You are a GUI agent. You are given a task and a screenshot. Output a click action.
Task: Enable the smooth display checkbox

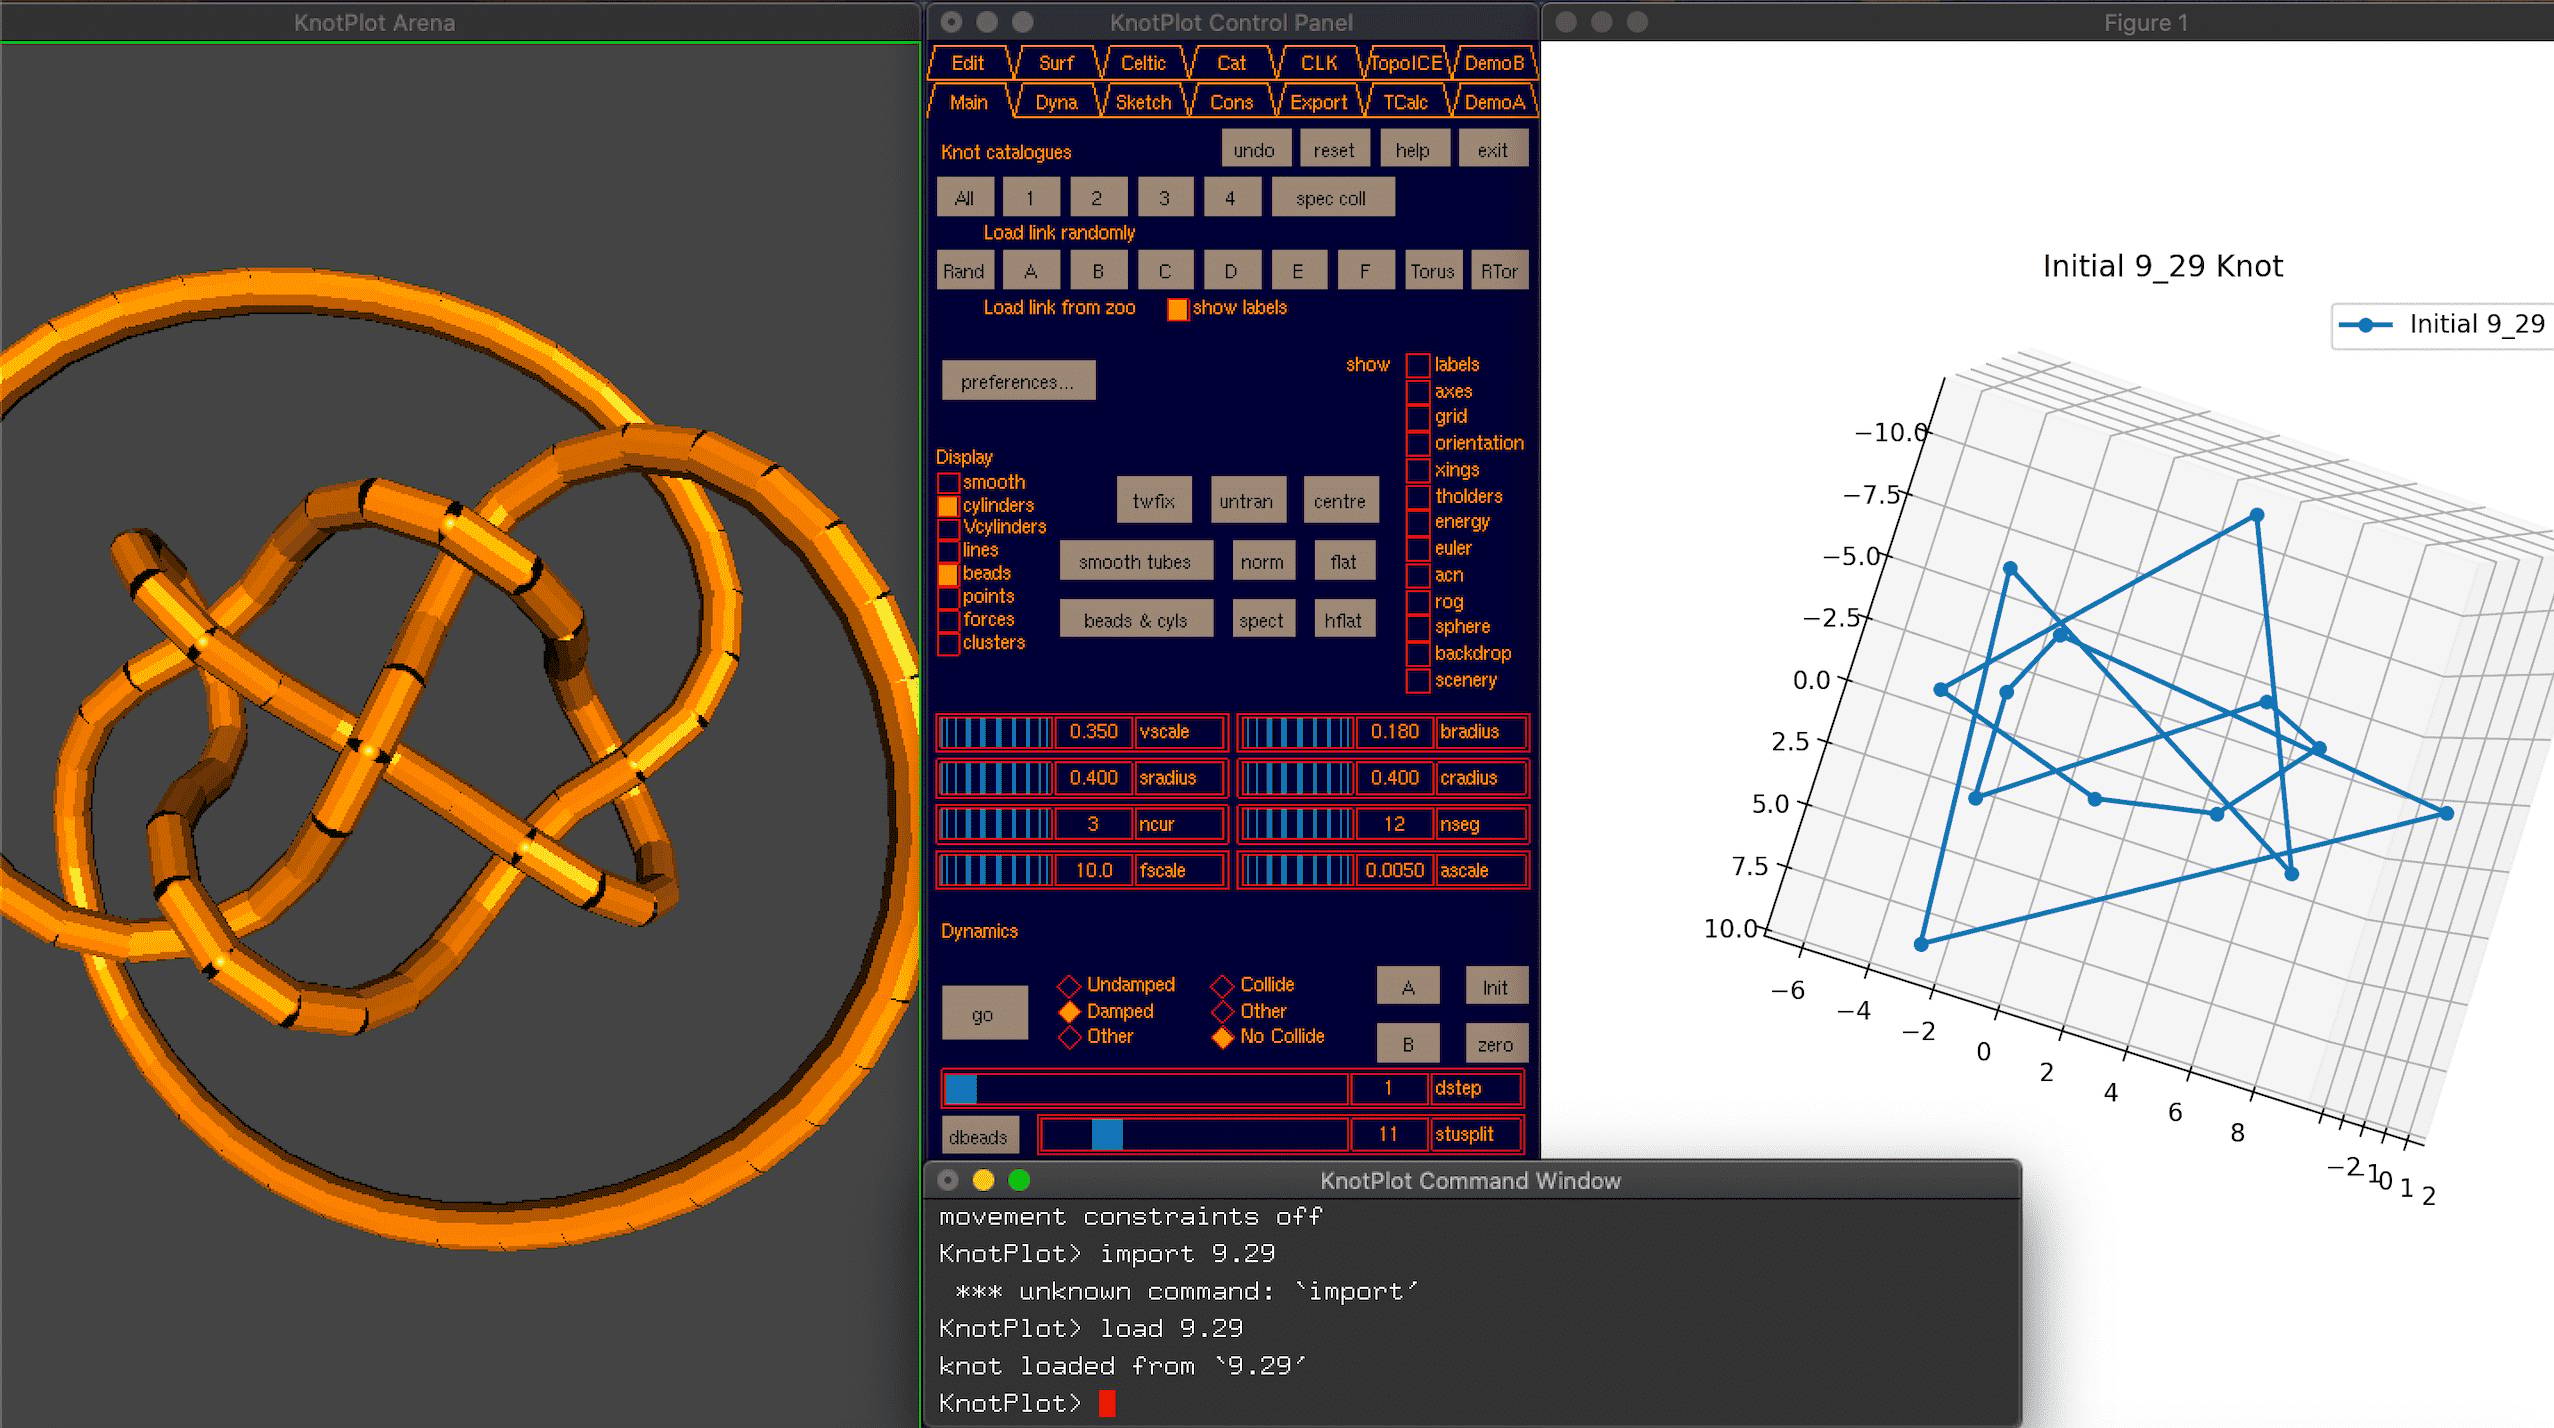(948, 483)
